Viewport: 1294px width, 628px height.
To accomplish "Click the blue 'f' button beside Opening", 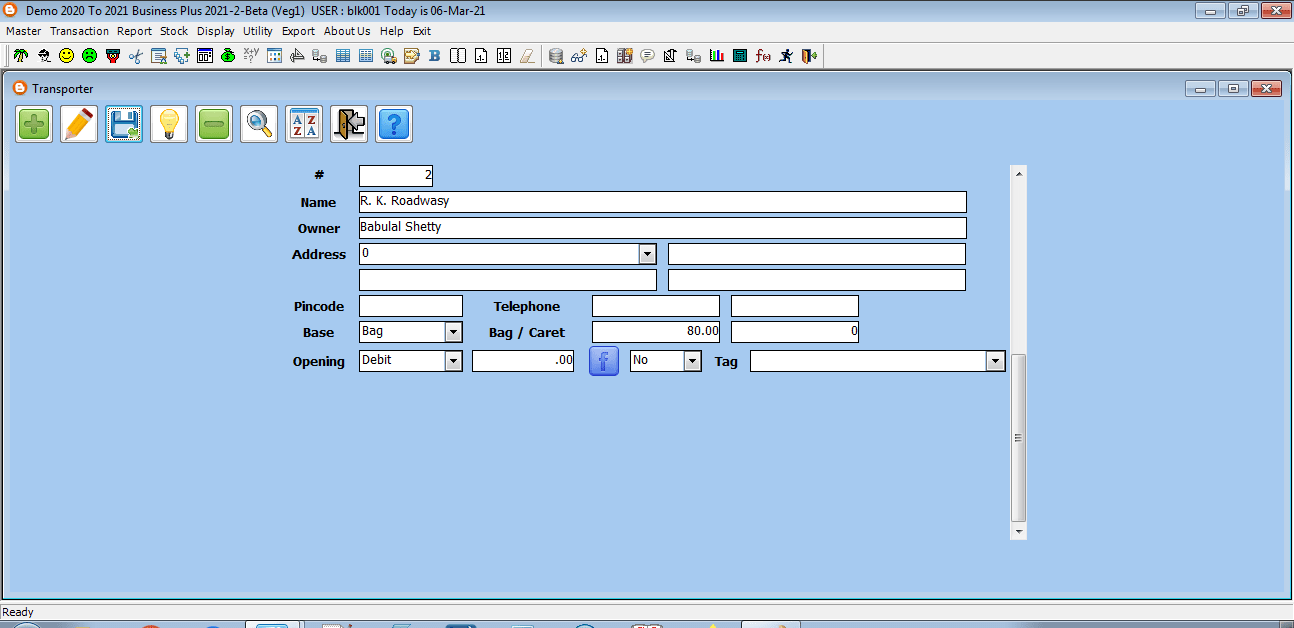I will click(x=604, y=361).
